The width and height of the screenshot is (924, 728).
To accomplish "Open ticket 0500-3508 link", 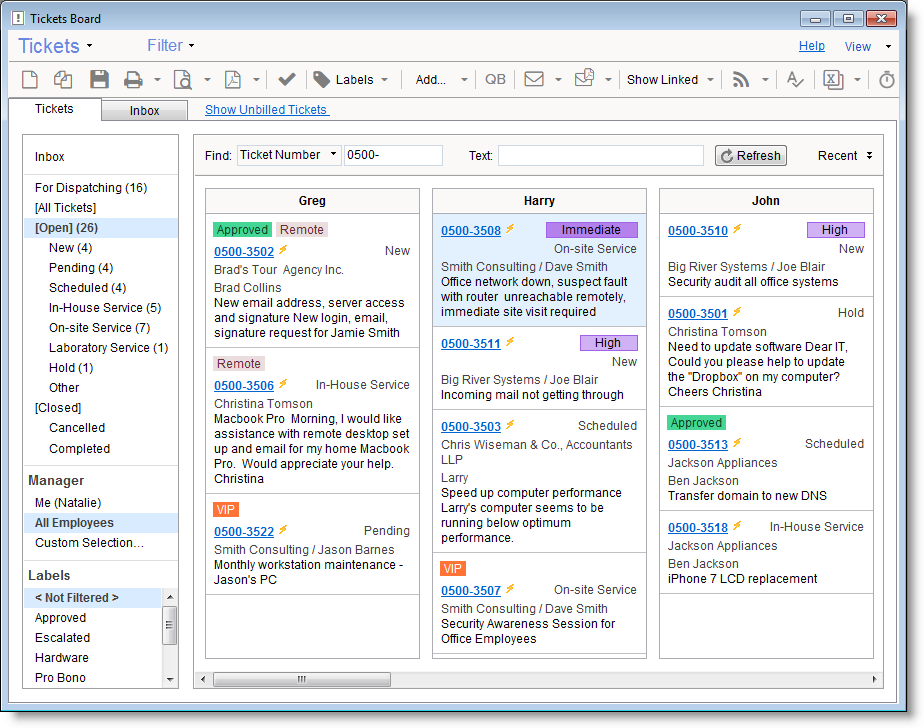I will (x=471, y=231).
